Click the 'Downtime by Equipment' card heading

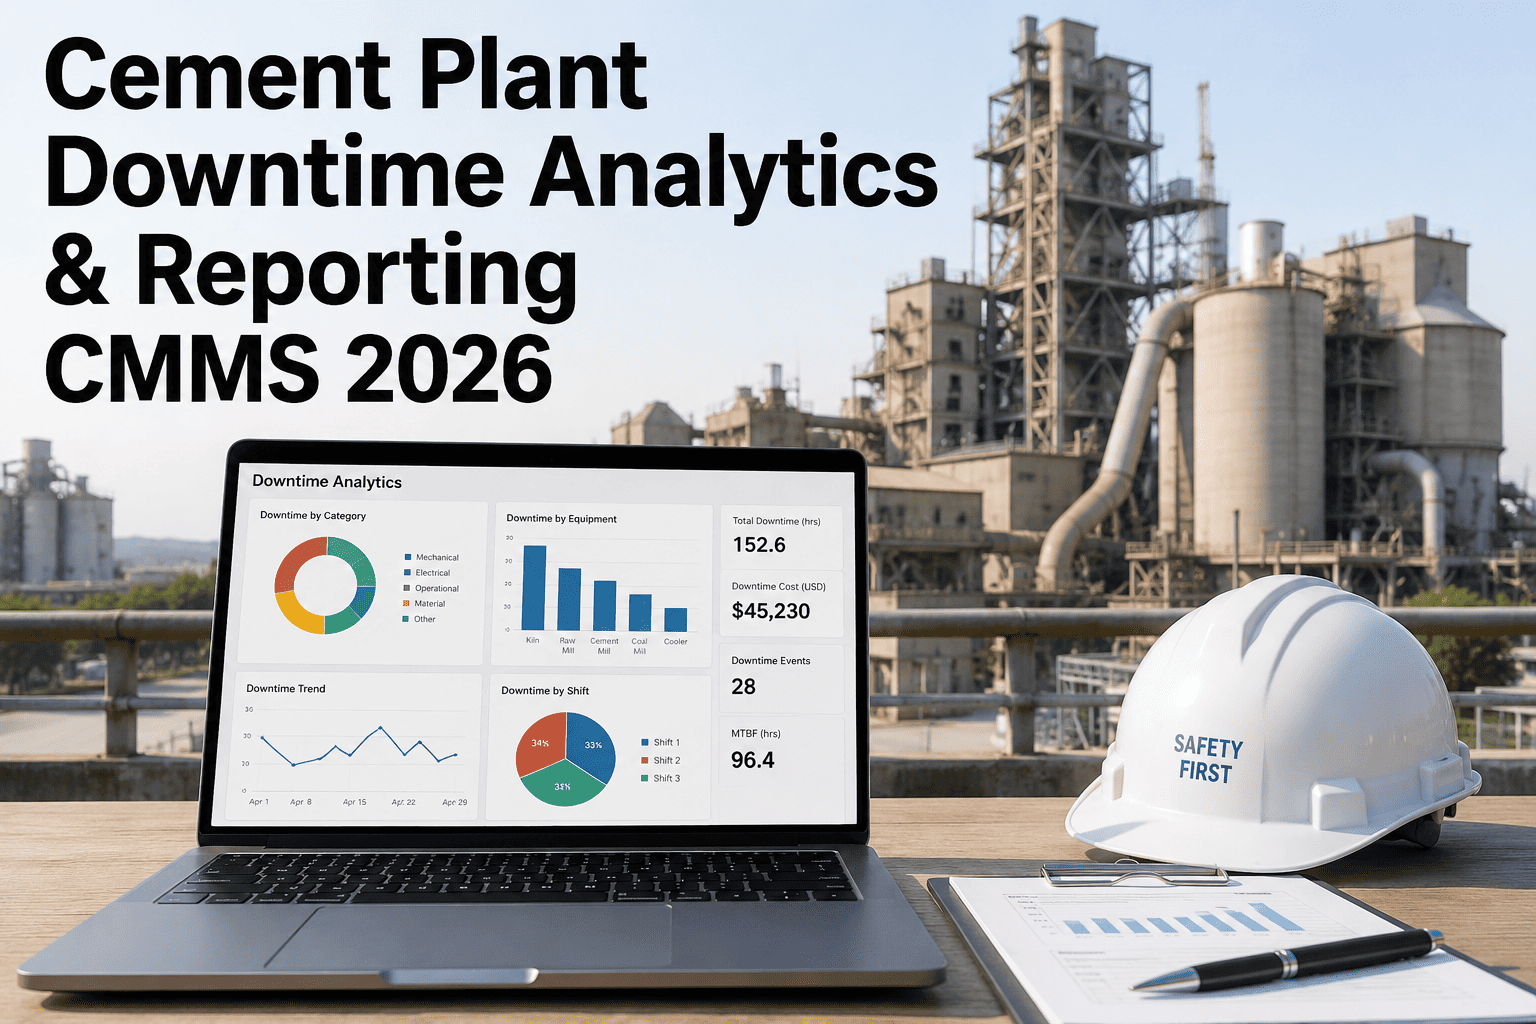click(x=561, y=519)
